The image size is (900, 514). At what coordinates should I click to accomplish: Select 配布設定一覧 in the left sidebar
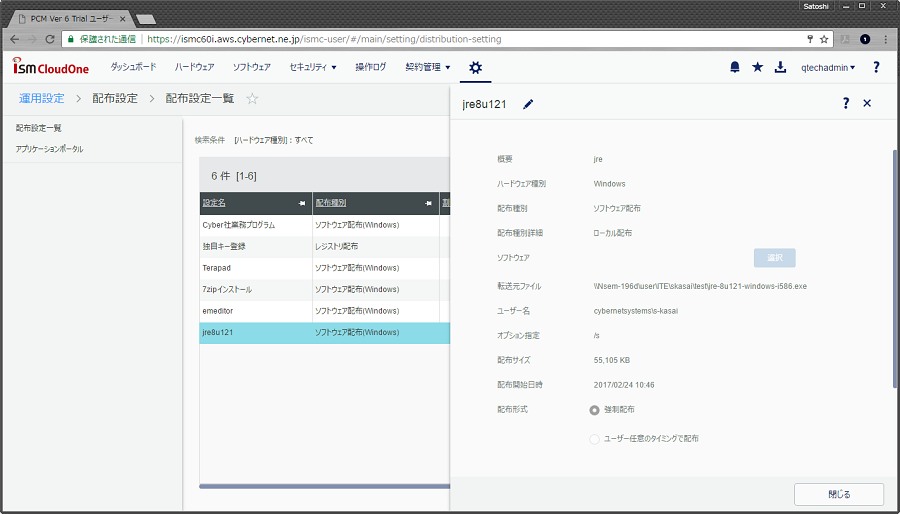(38, 128)
